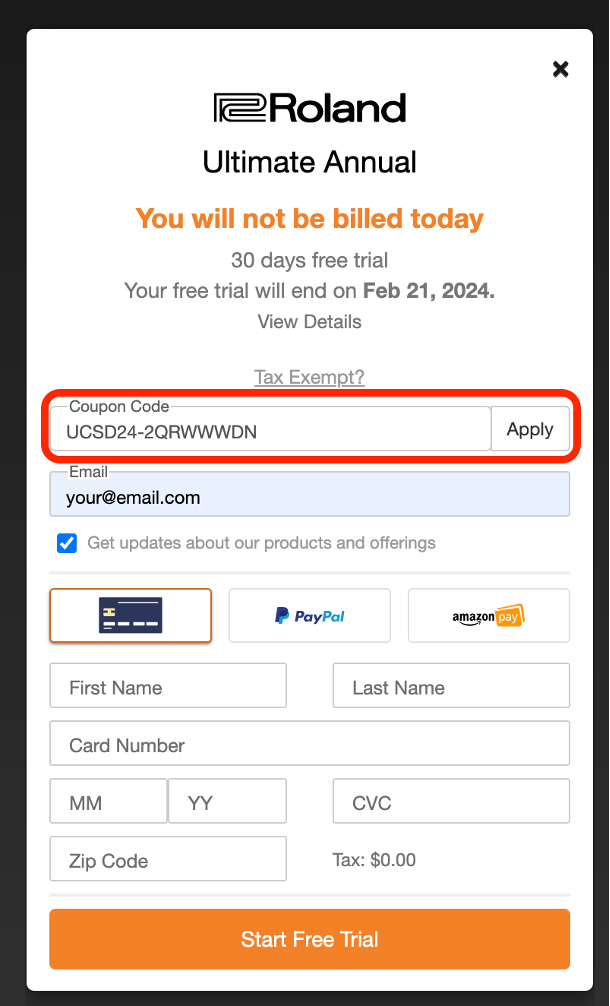Select the credit card payment icon
Viewport: 610px width, 1006px height.
130,615
